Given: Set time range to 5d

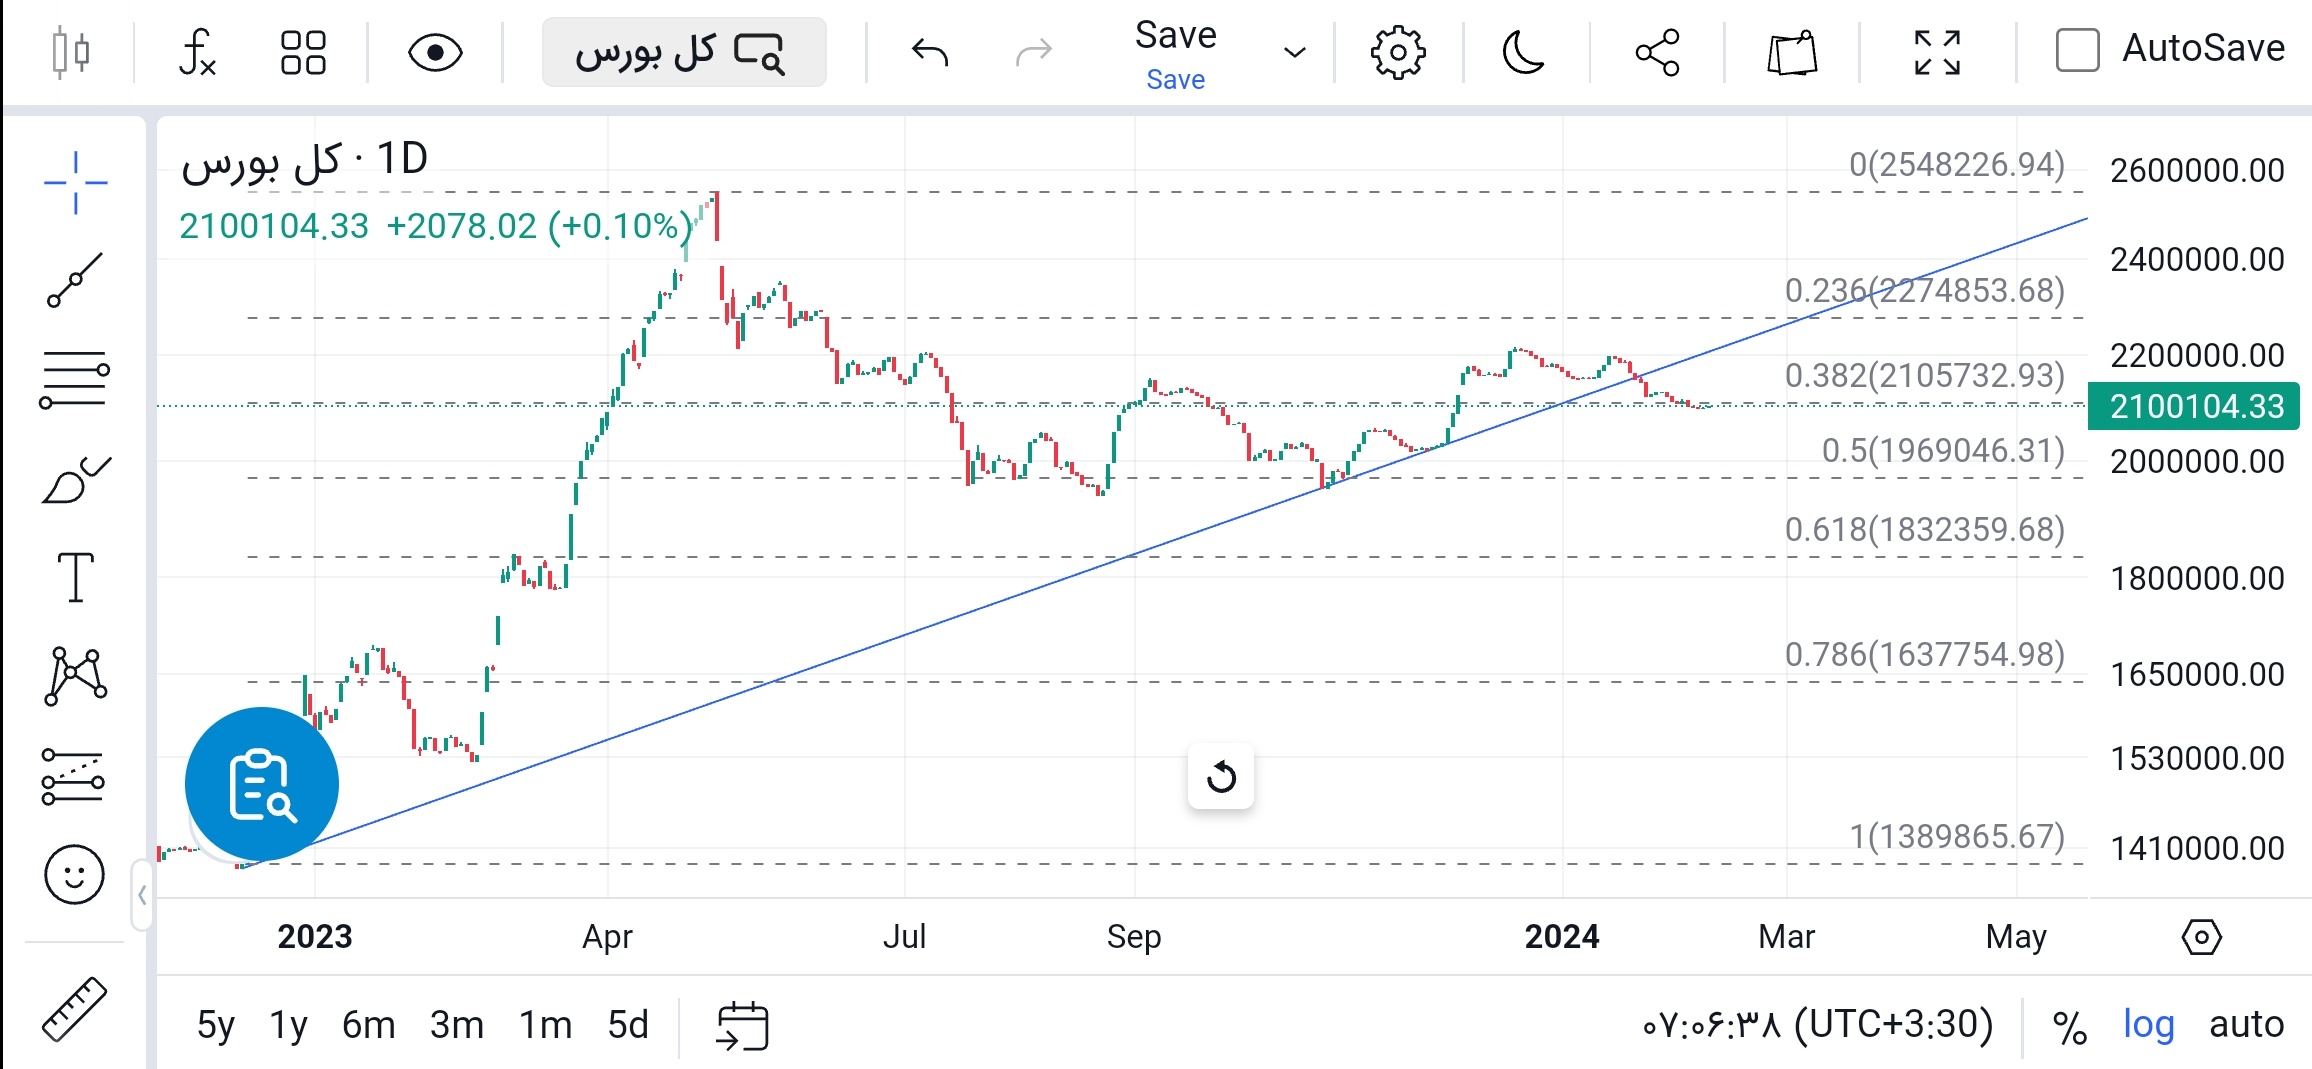Looking at the screenshot, I should (x=628, y=1025).
